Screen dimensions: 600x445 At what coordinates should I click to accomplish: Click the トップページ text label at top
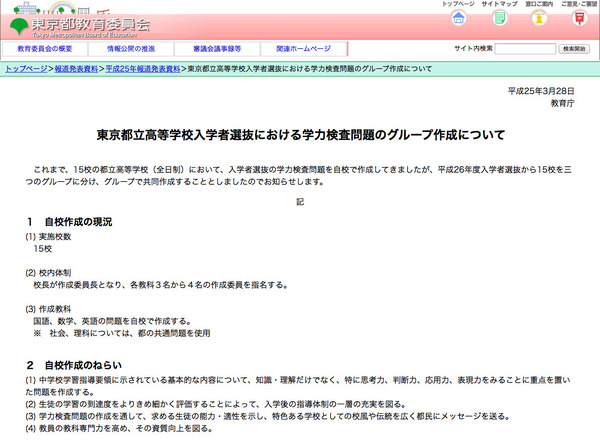(458, 4)
